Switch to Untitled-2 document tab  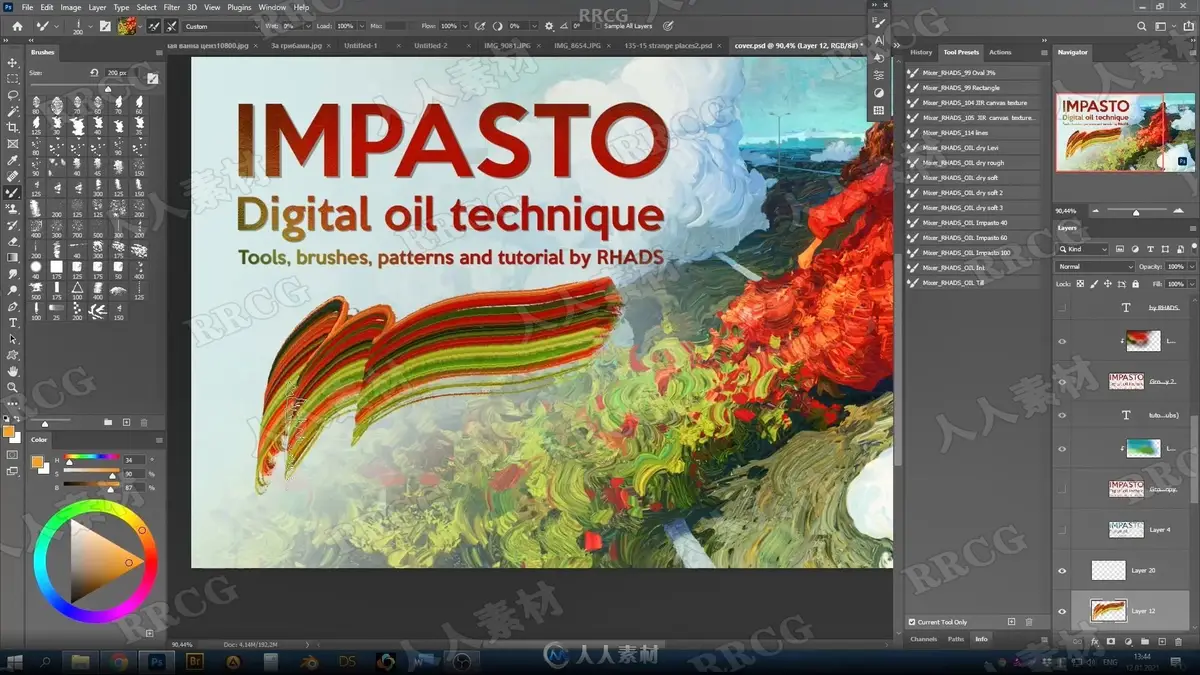431,45
